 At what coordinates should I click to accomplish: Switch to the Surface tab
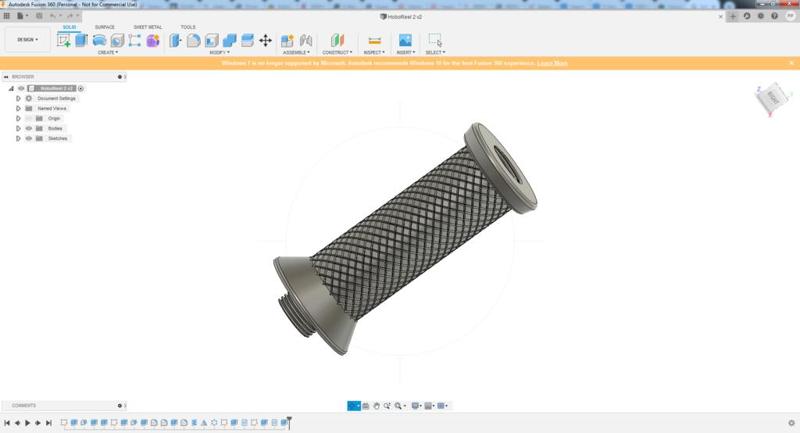(x=105, y=27)
